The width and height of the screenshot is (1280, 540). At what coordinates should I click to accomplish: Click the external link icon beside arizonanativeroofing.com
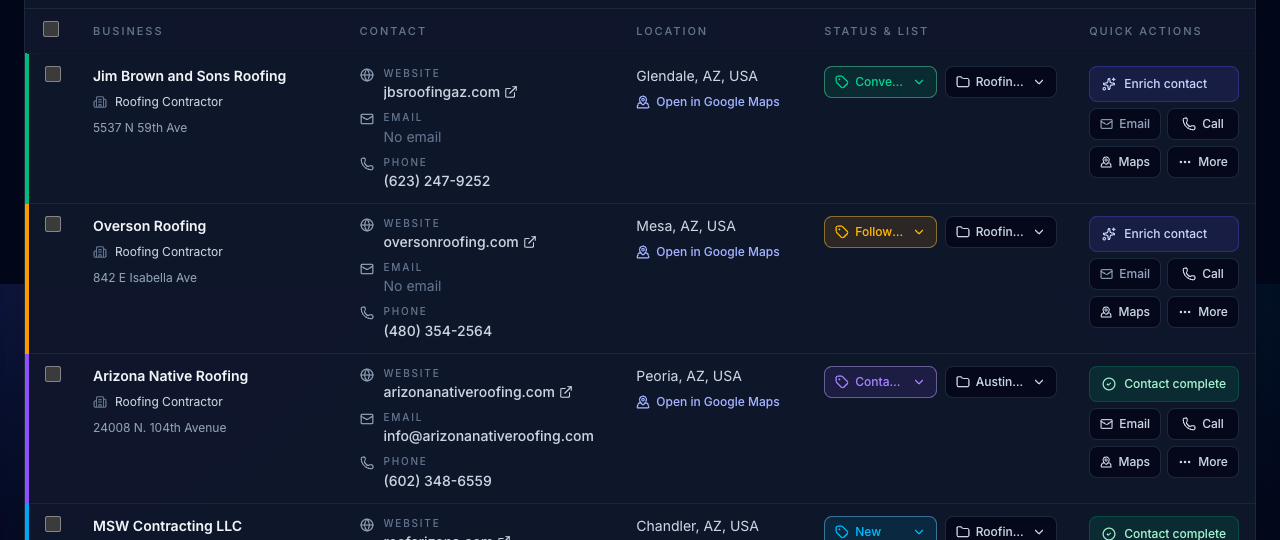tap(566, 392)
